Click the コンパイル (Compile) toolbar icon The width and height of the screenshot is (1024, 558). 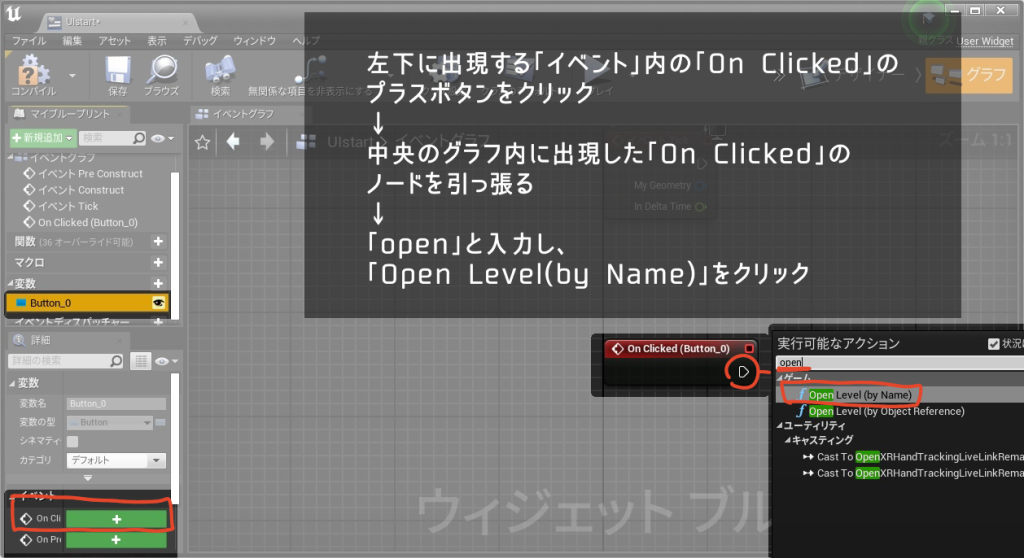32,72
